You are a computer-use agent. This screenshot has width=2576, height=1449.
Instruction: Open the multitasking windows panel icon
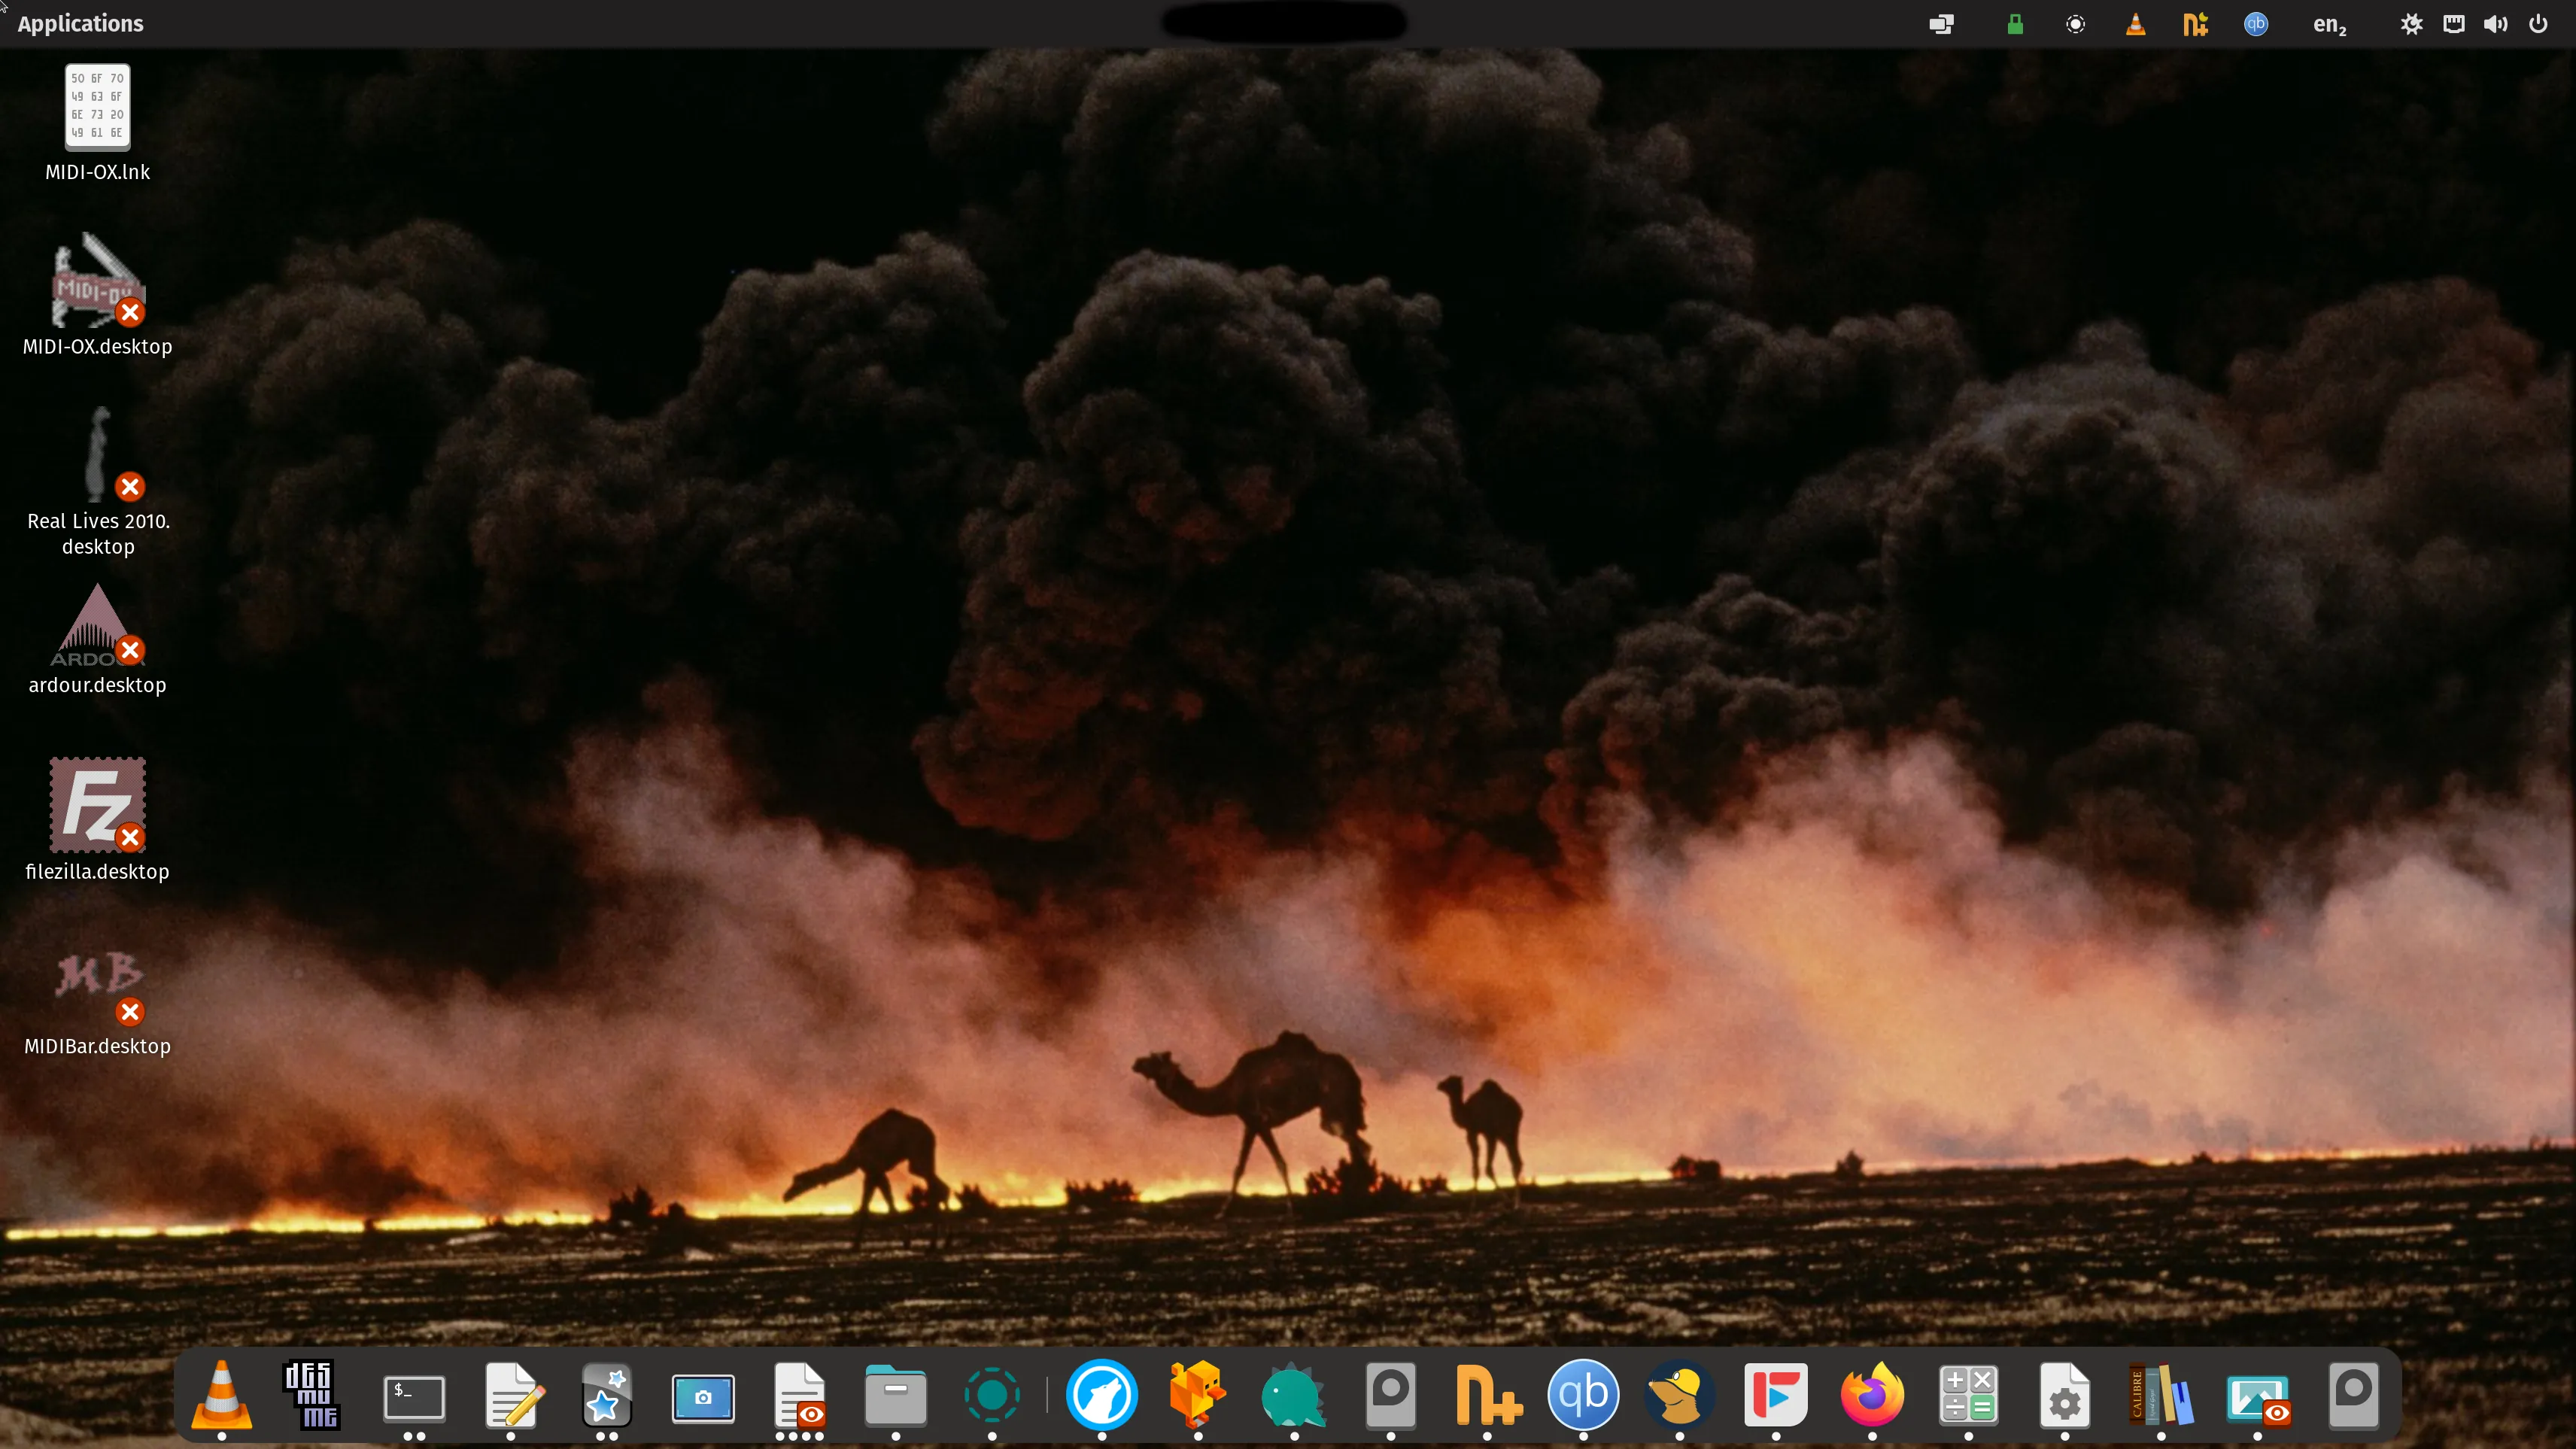coord(1941,24)
